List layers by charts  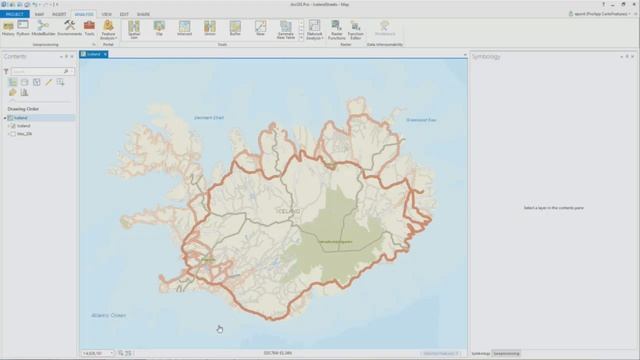24,93
